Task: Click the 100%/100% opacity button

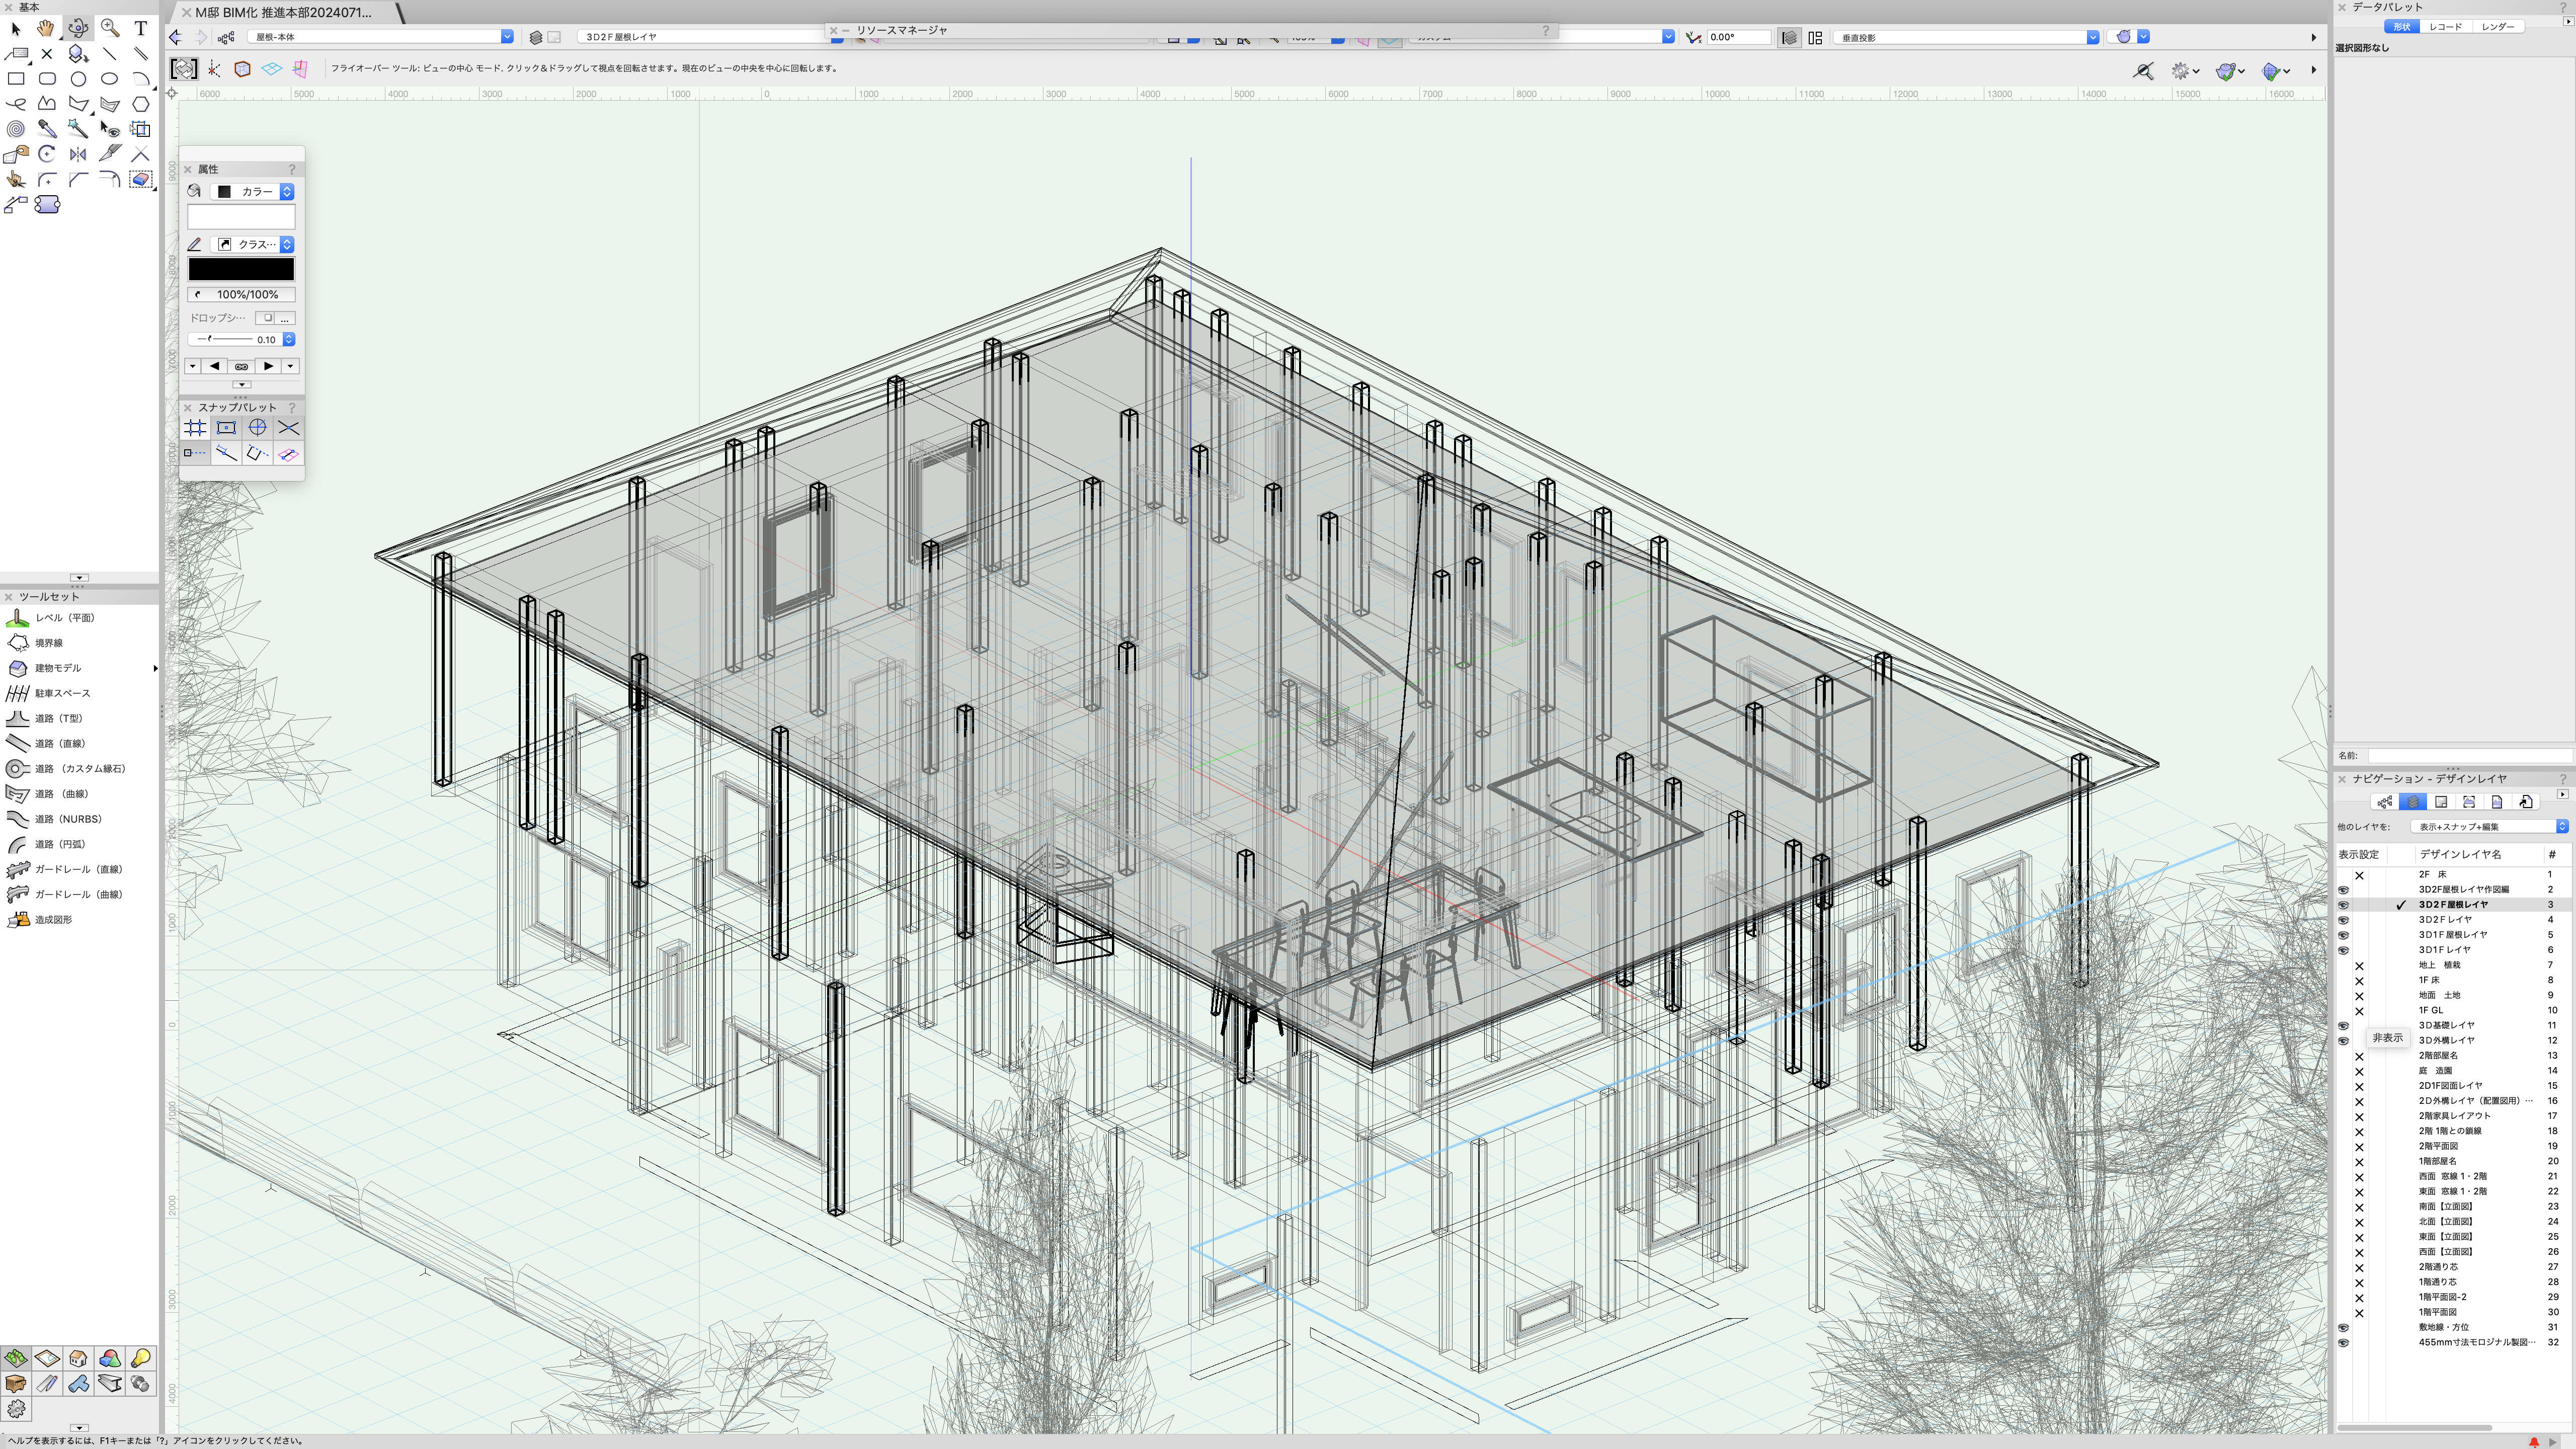Action: tap(241, 295)
